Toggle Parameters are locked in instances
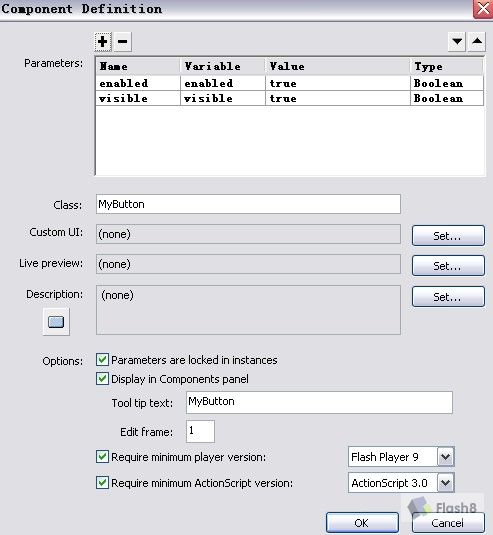 [102, 360]
